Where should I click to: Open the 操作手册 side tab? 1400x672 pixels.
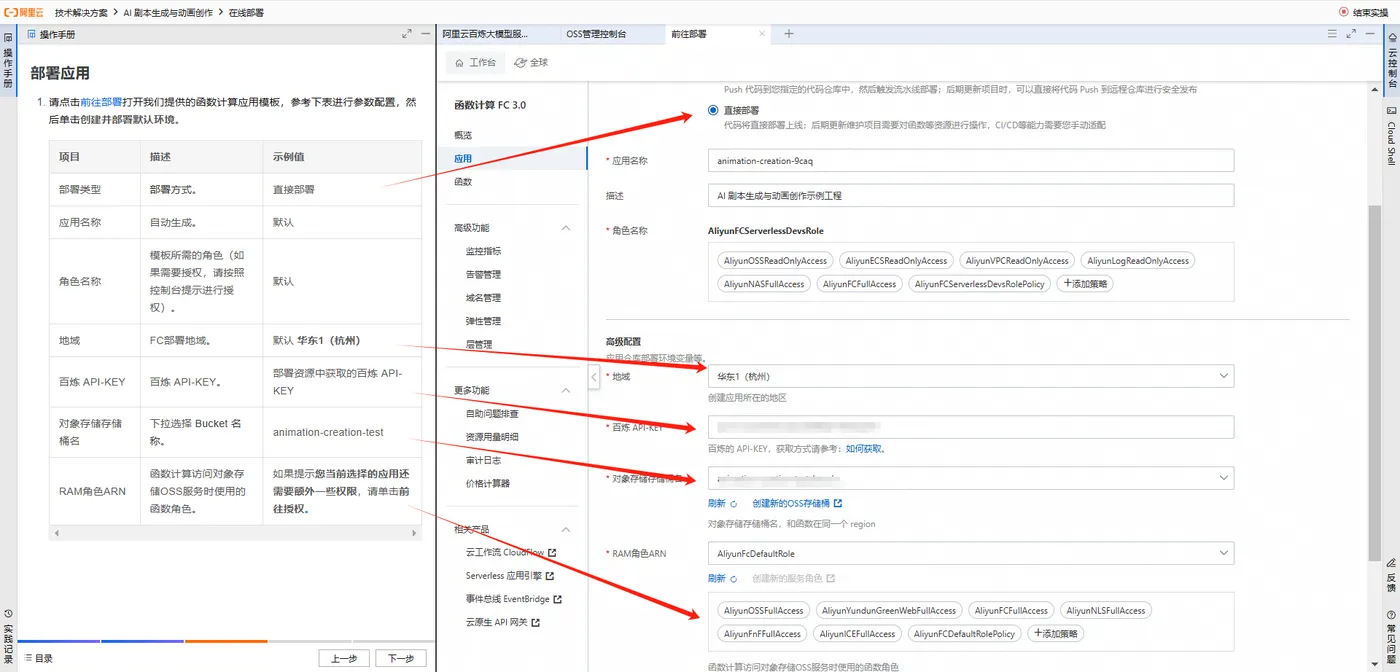8,61
